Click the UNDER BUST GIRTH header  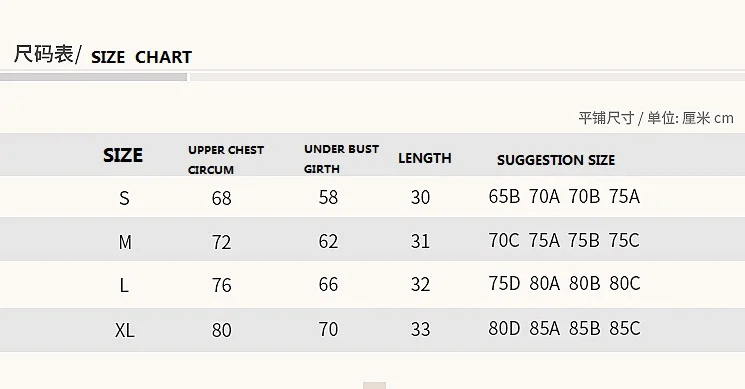click(341, 159)
